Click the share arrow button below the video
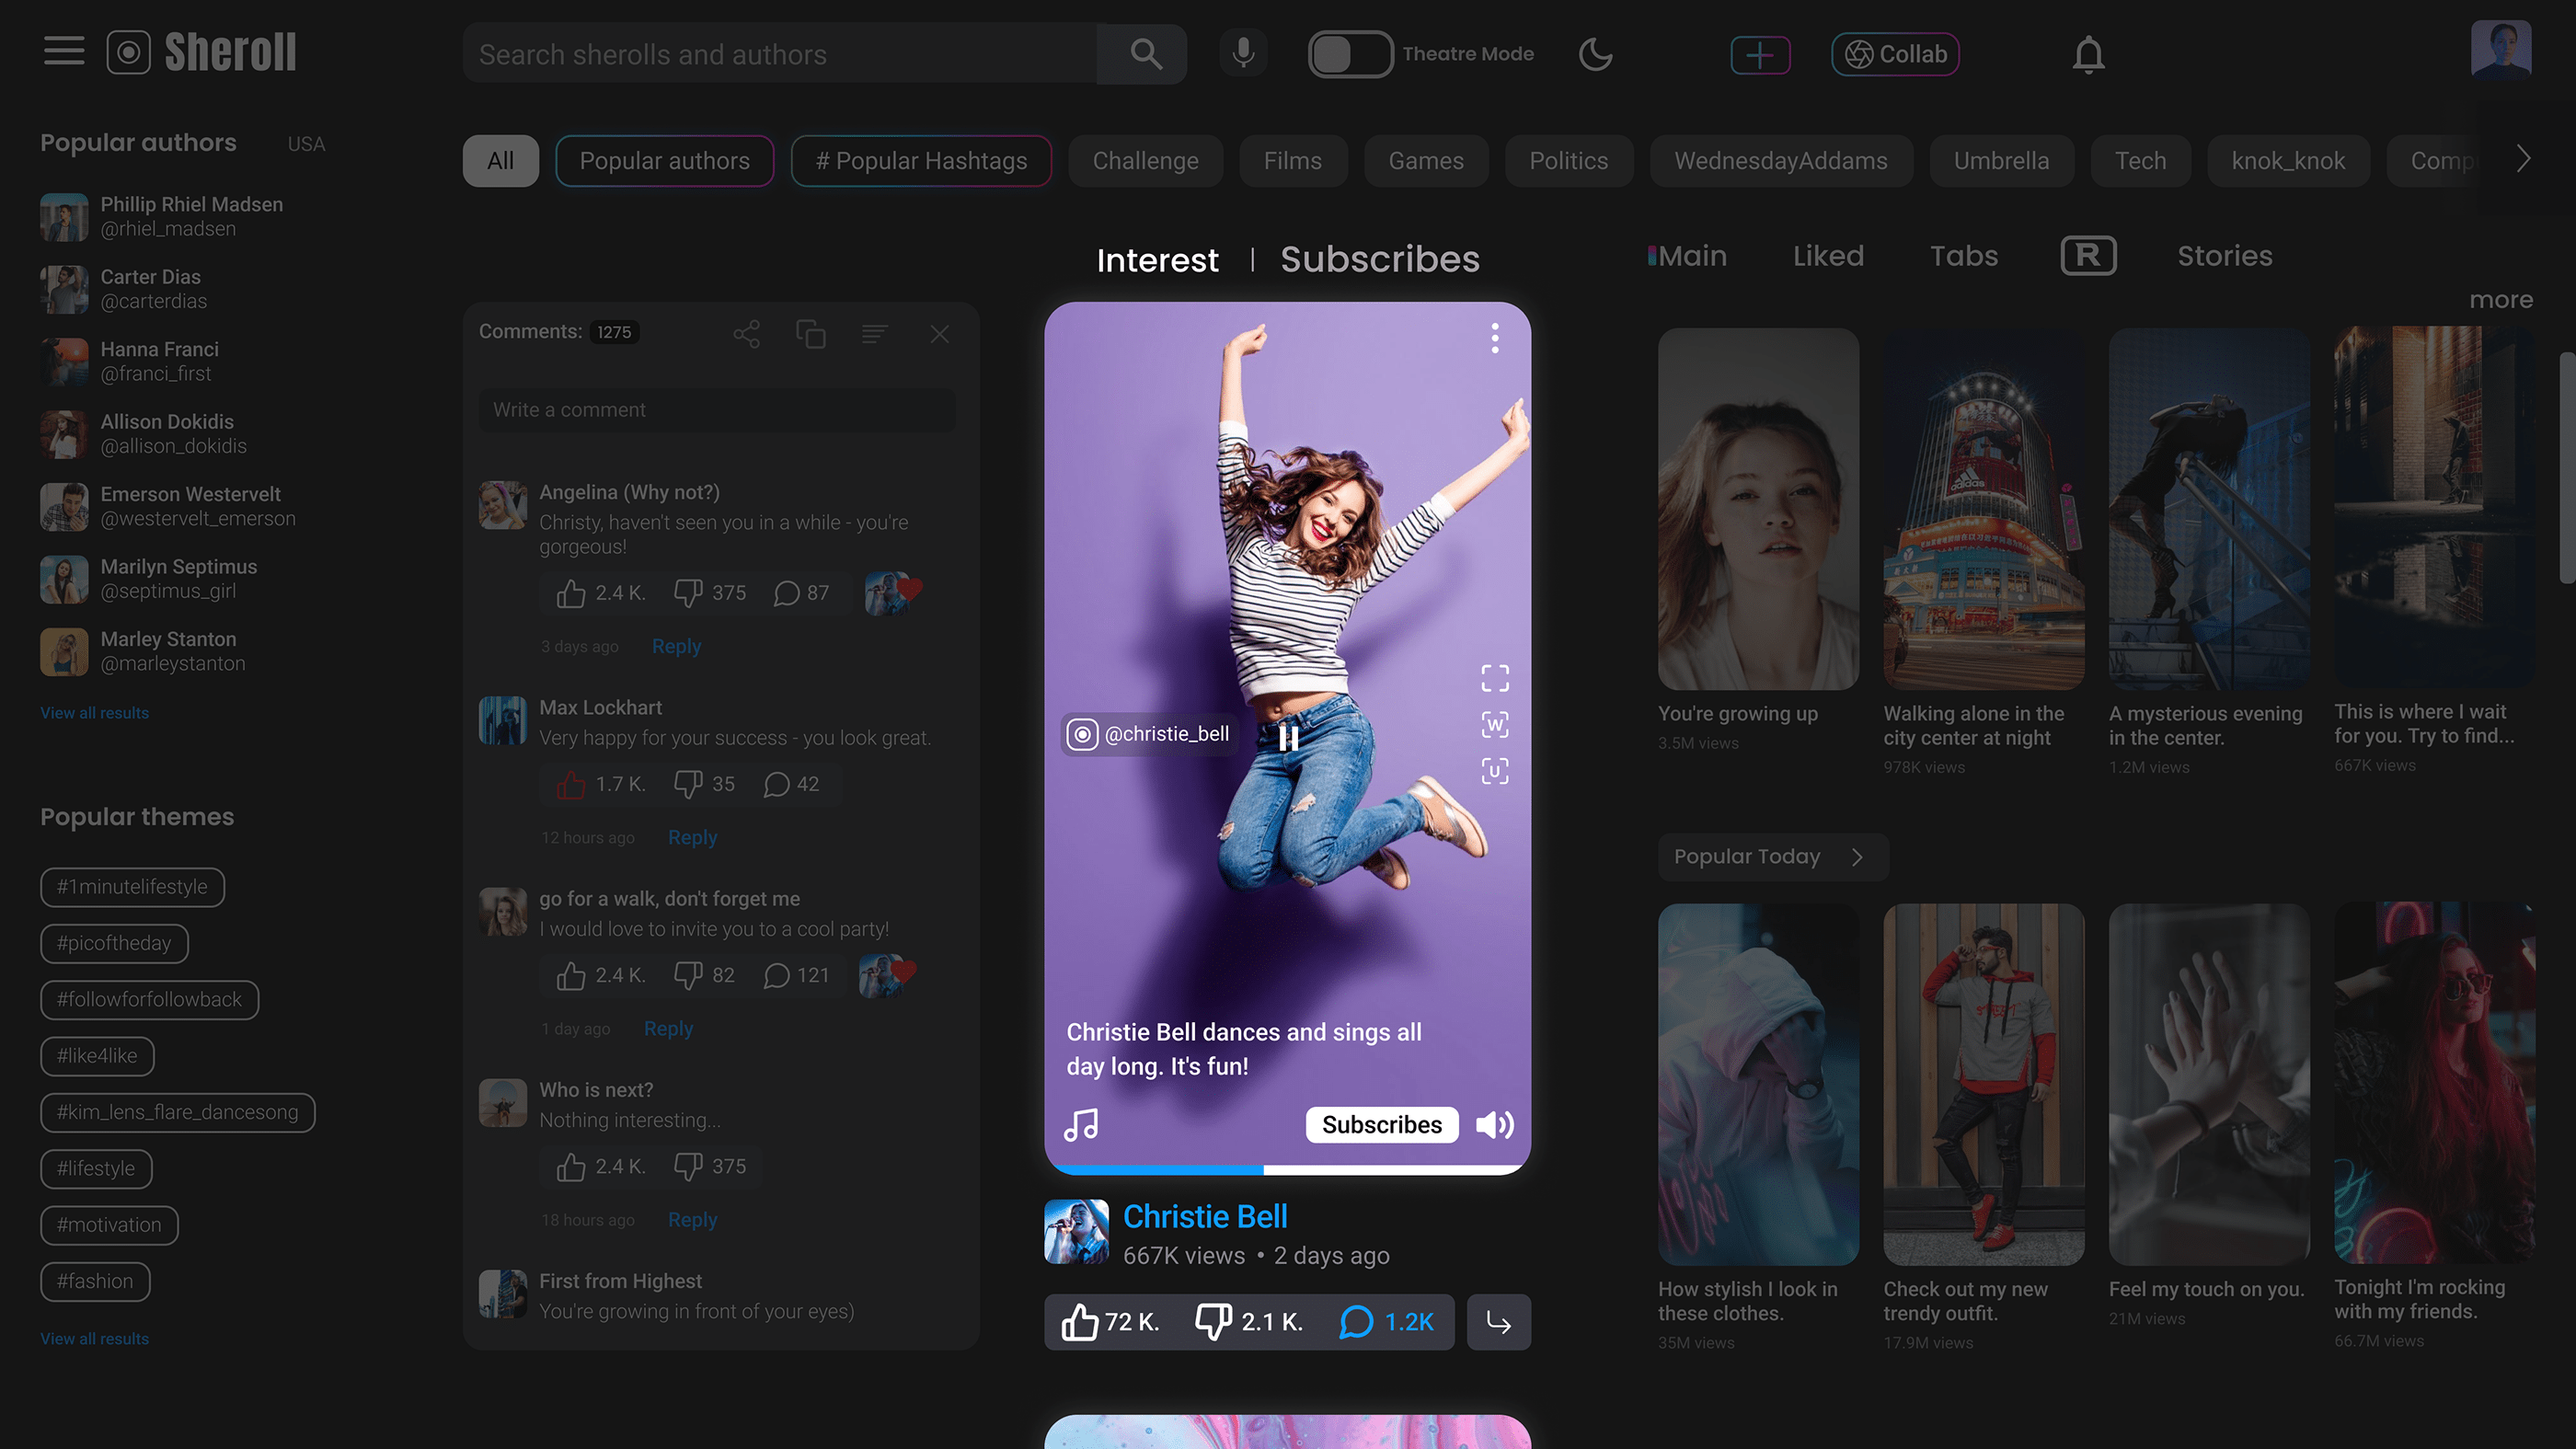The width and height of the screenshot is (2576, 1449). pyautogui.click(x=1498, y=1322)
